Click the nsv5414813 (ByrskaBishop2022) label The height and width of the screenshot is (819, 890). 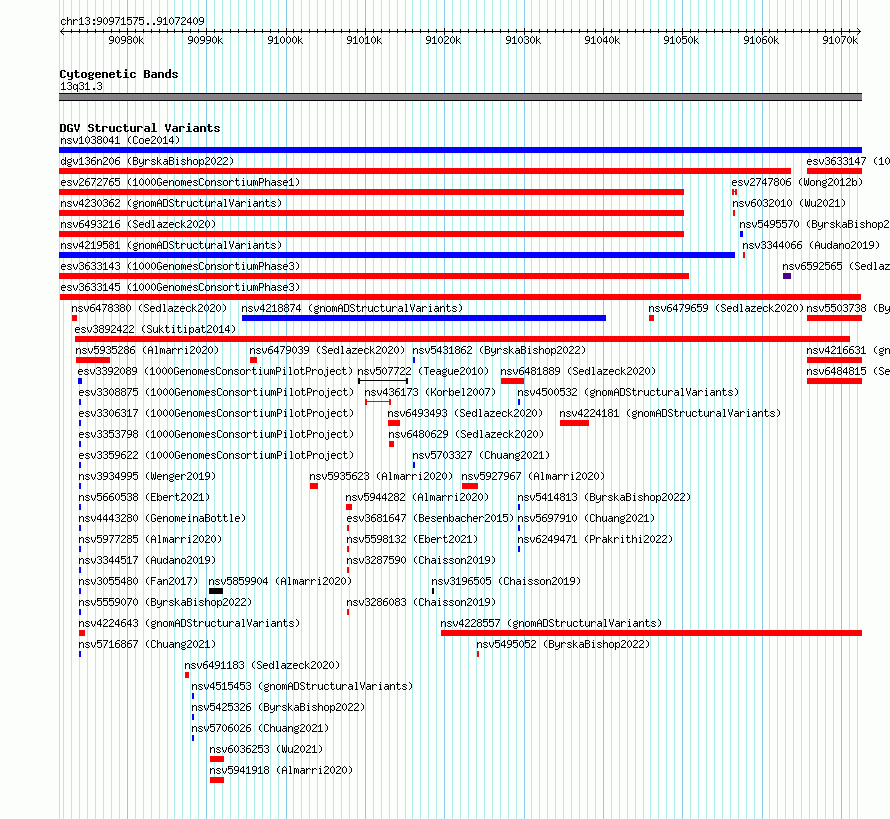[x=604, y=497]
